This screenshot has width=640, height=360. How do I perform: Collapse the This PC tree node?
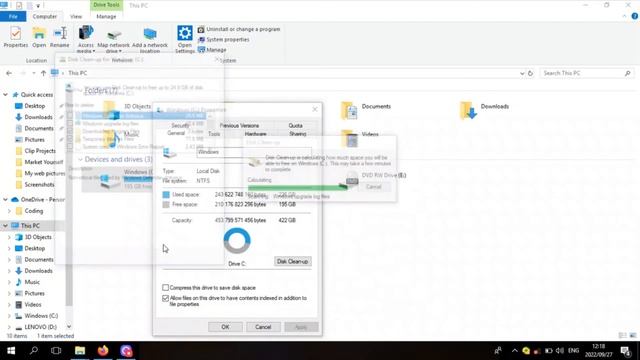[x=5, y=226]
